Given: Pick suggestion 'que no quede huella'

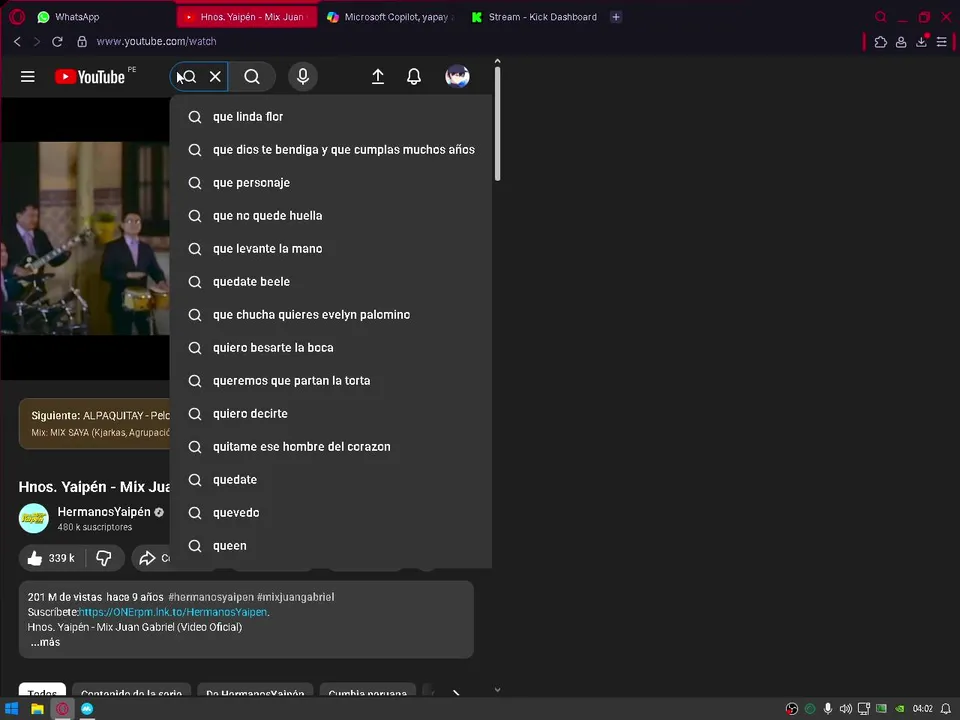Looking at the screenshot, I should click(331, 216).
